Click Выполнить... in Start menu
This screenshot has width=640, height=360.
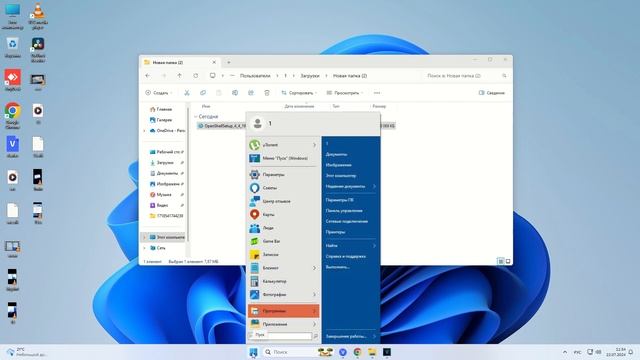[x=338, y=267]
